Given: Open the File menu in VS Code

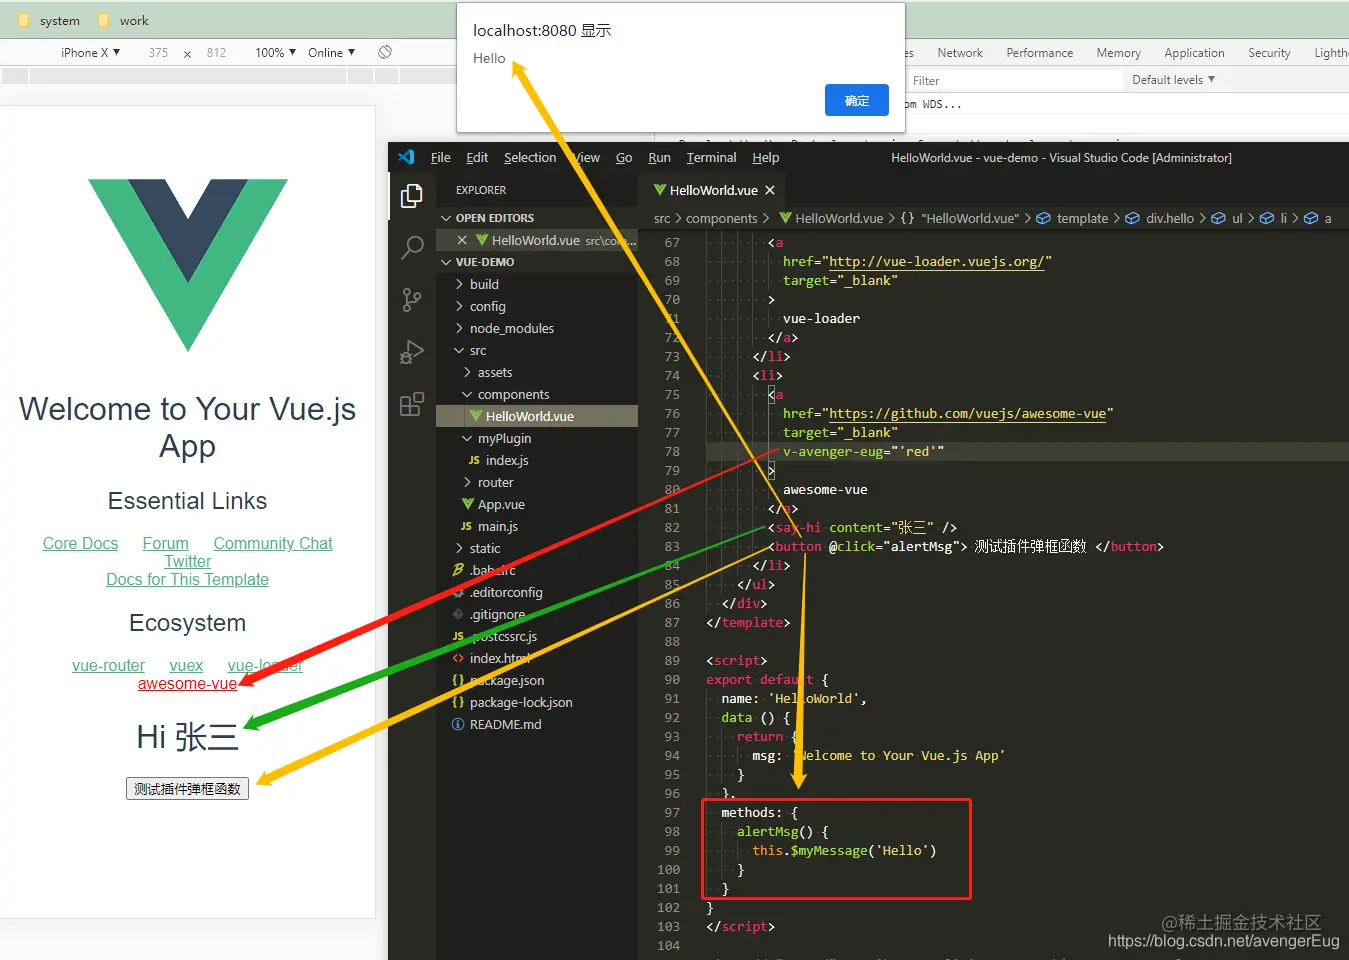Looking at the screenshot, I should click(440, 157).
